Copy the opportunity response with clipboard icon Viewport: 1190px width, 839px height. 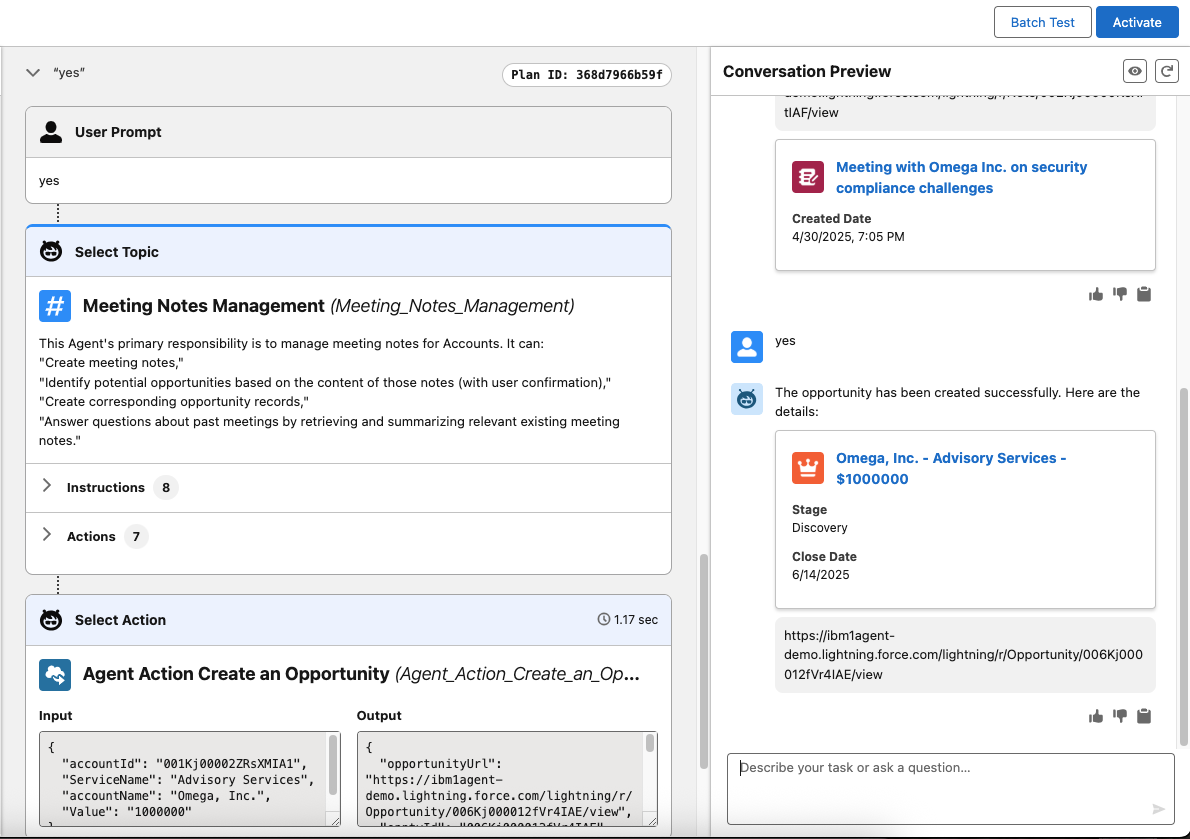click(x=1145, y=716)
